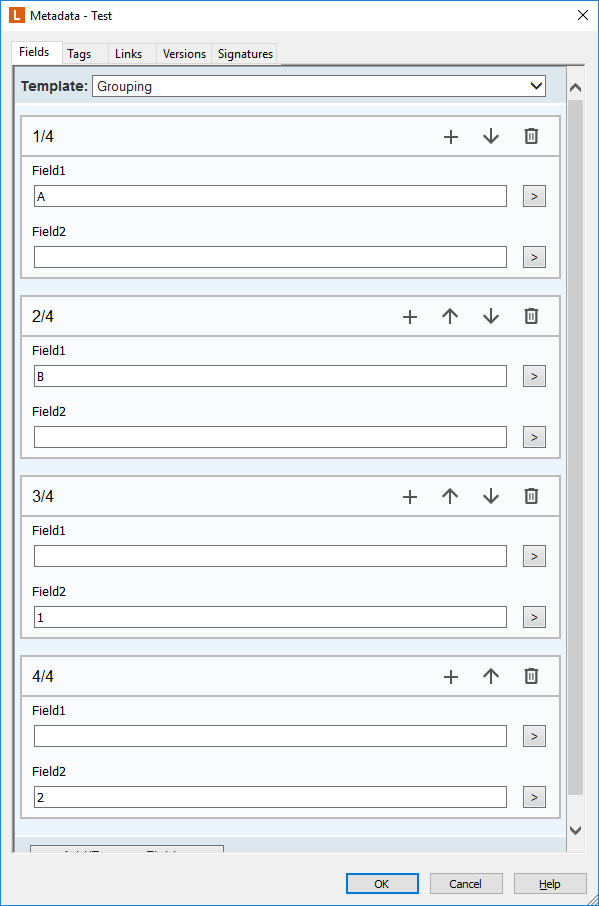Screen dimensions: 599x906
Task: Add a new group after group 3/4
Action: point(410,496)
